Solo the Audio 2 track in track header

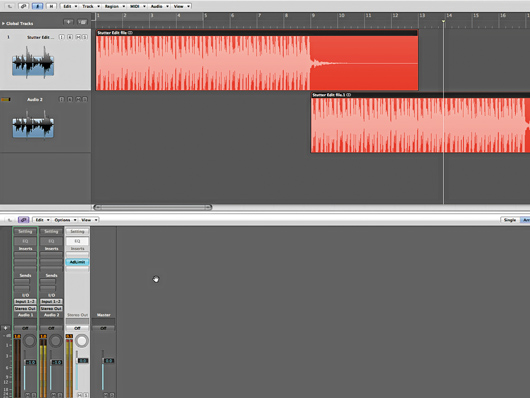coord(85,99)
